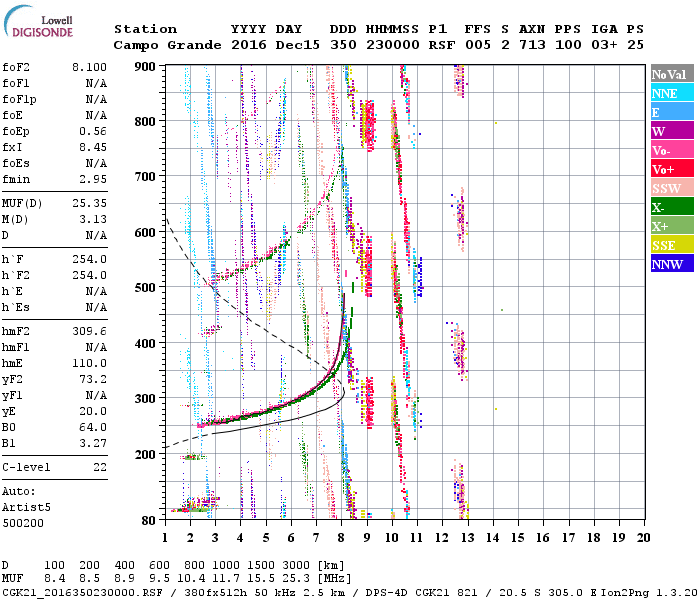
Task: Select the NNE cyan legend swatch
Action: click(672, 93)
